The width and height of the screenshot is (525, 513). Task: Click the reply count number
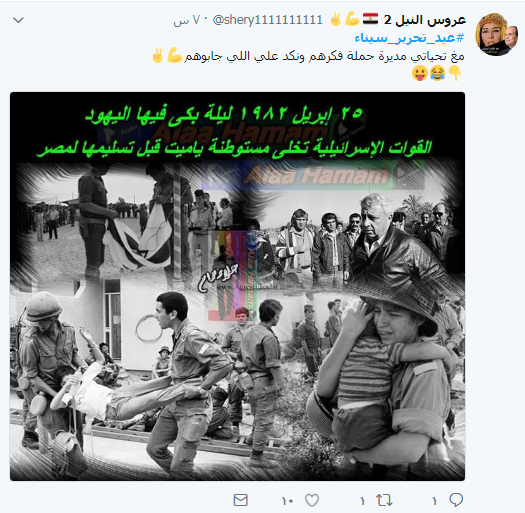434,501
